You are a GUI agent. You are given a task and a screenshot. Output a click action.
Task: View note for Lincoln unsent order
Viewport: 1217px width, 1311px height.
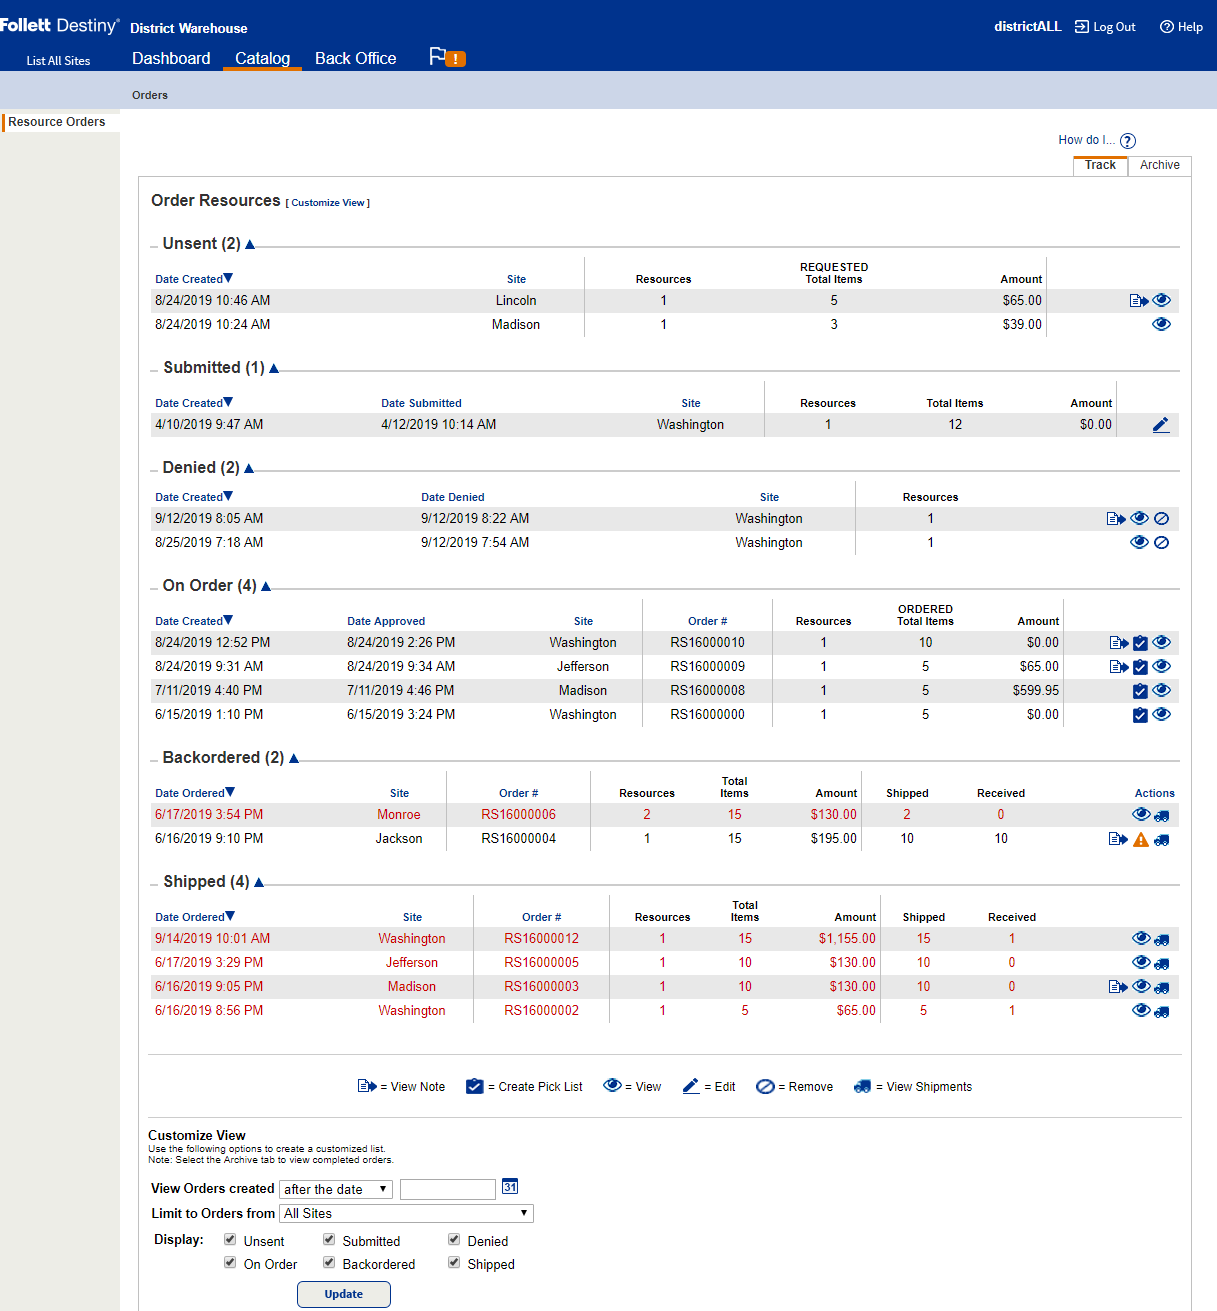[x=1139, y=301]
